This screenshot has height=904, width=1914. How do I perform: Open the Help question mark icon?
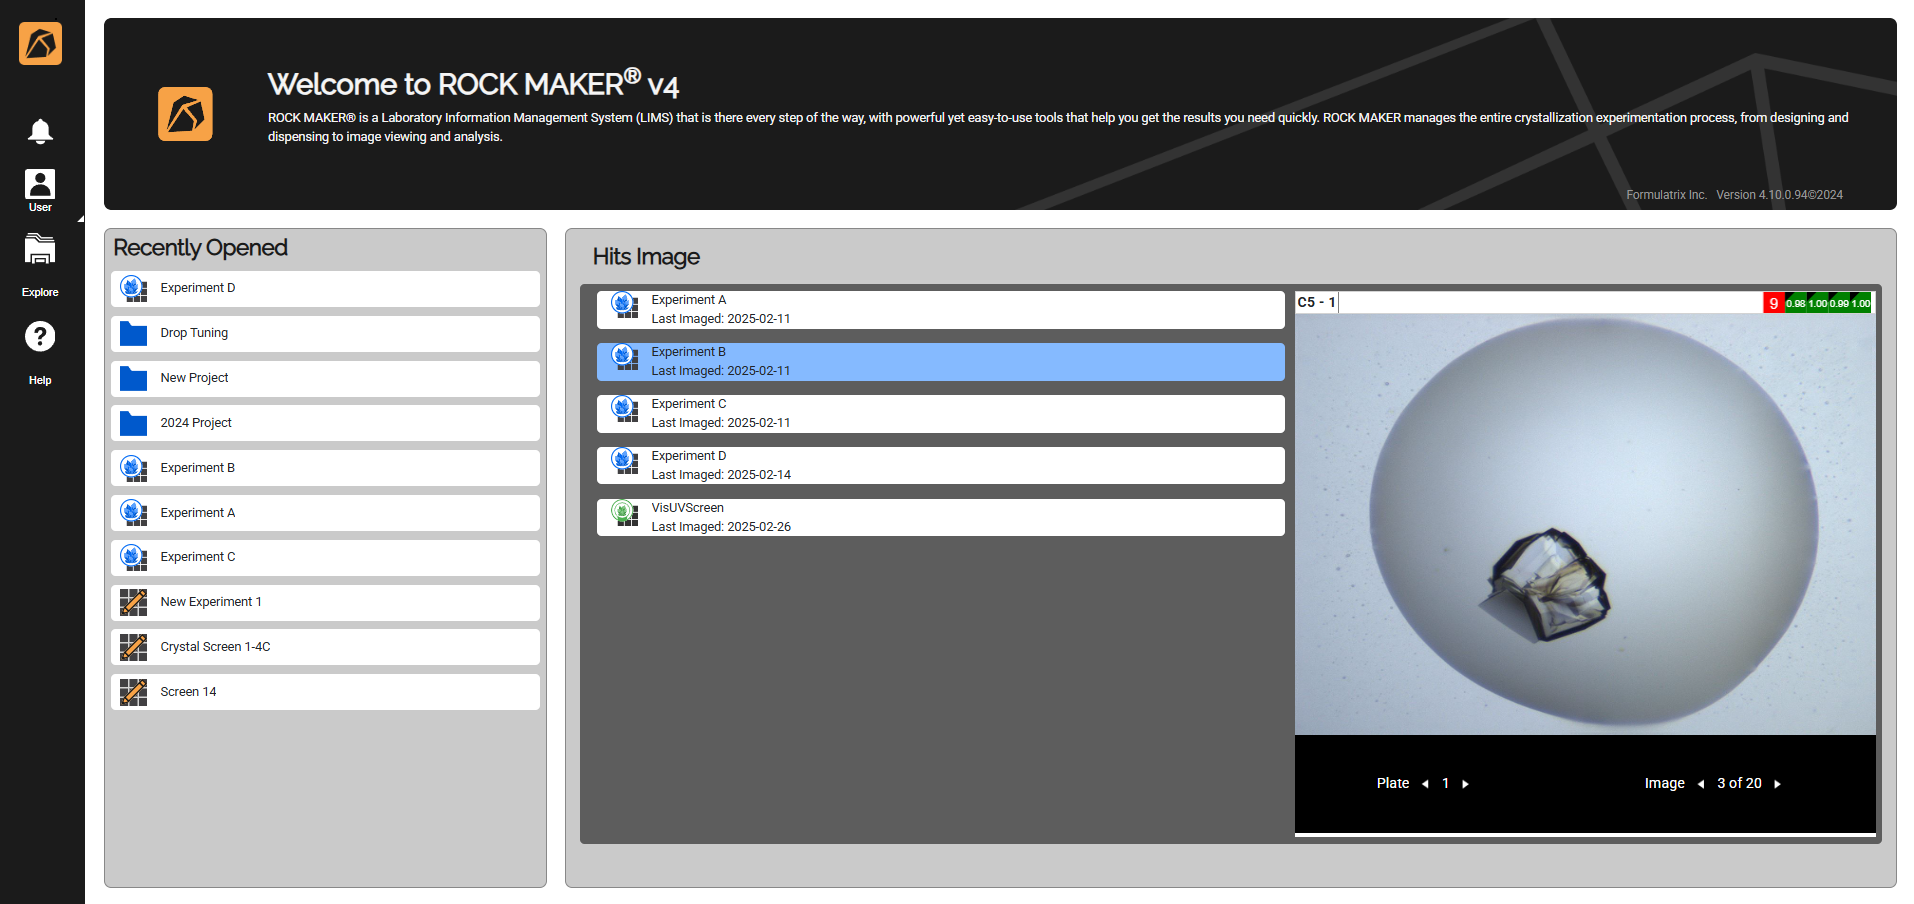click(x=40, y=337)
